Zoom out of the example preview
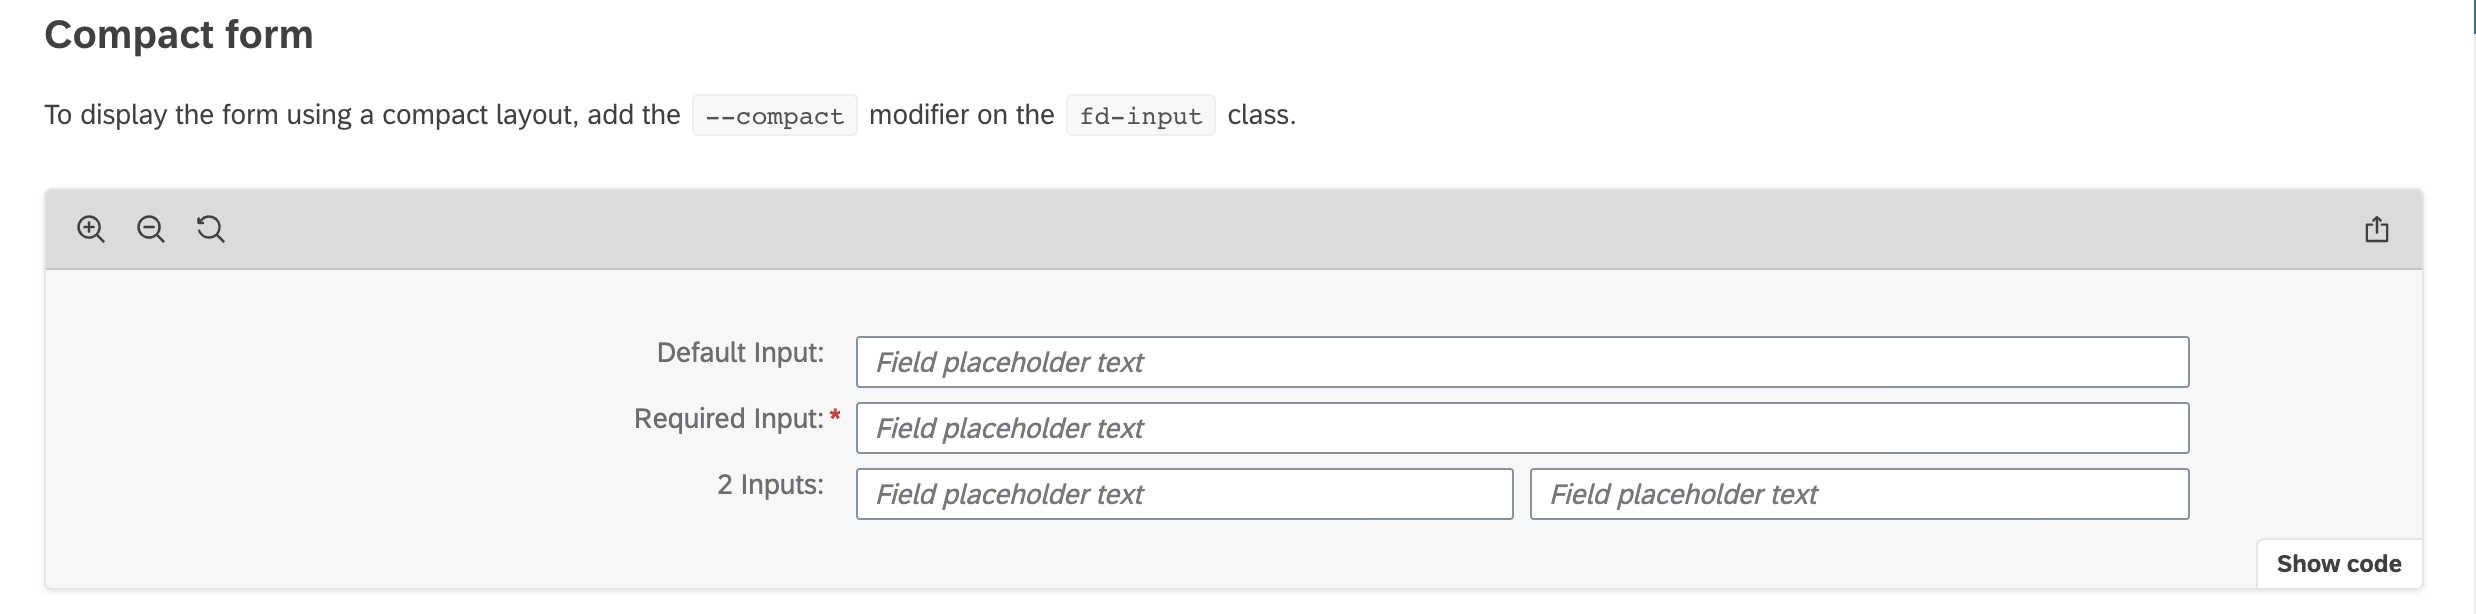The width and height of the screenshot is (2476, 614). 151,229
